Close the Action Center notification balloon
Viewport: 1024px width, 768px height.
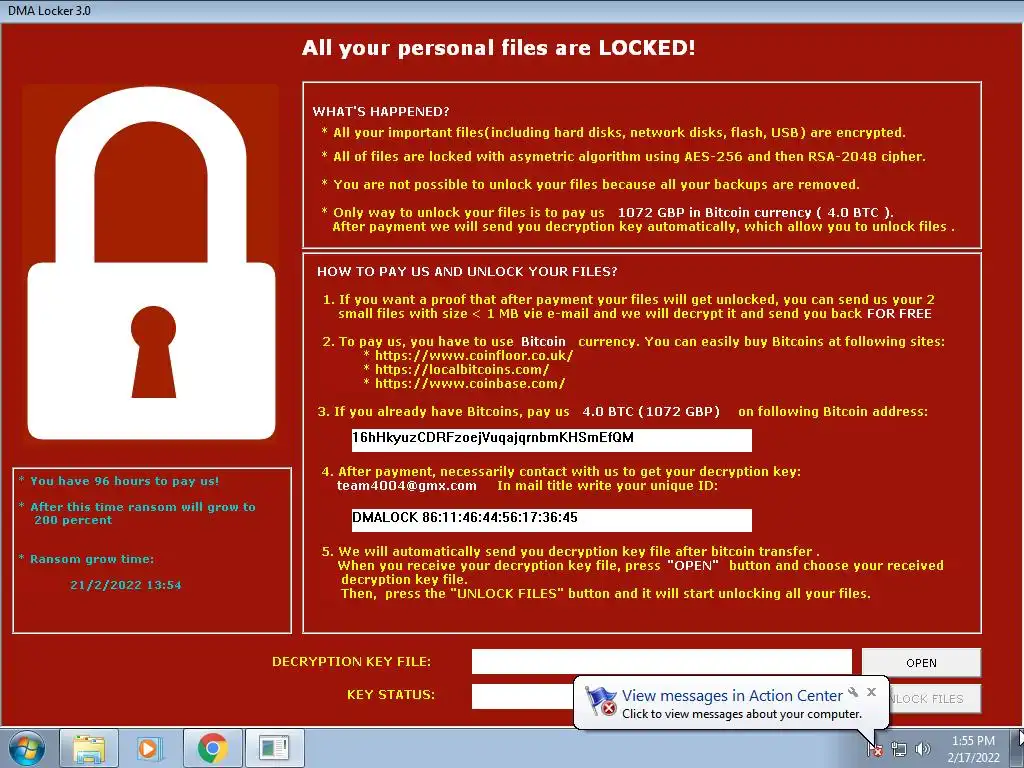pyautogui.click(x=871, y=692)
